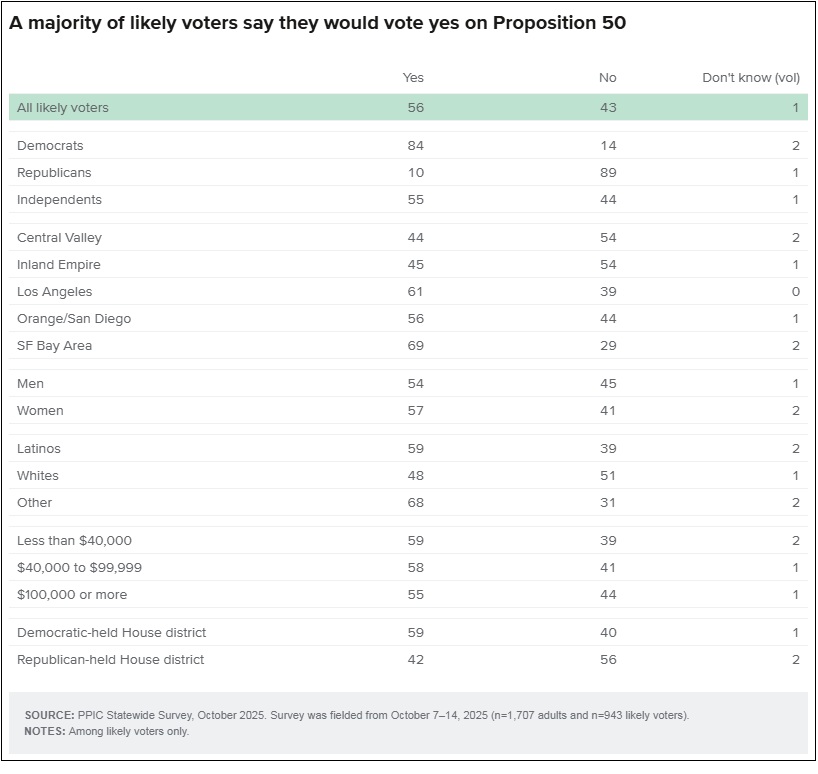Click the "Less than $40,000" row label
Viewport: 818px width, 774px height.
pos(74,541)
